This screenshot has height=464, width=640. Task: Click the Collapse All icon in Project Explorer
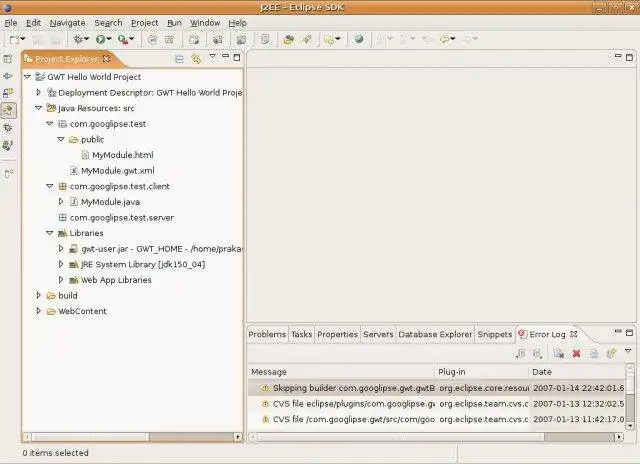point(179,59)
